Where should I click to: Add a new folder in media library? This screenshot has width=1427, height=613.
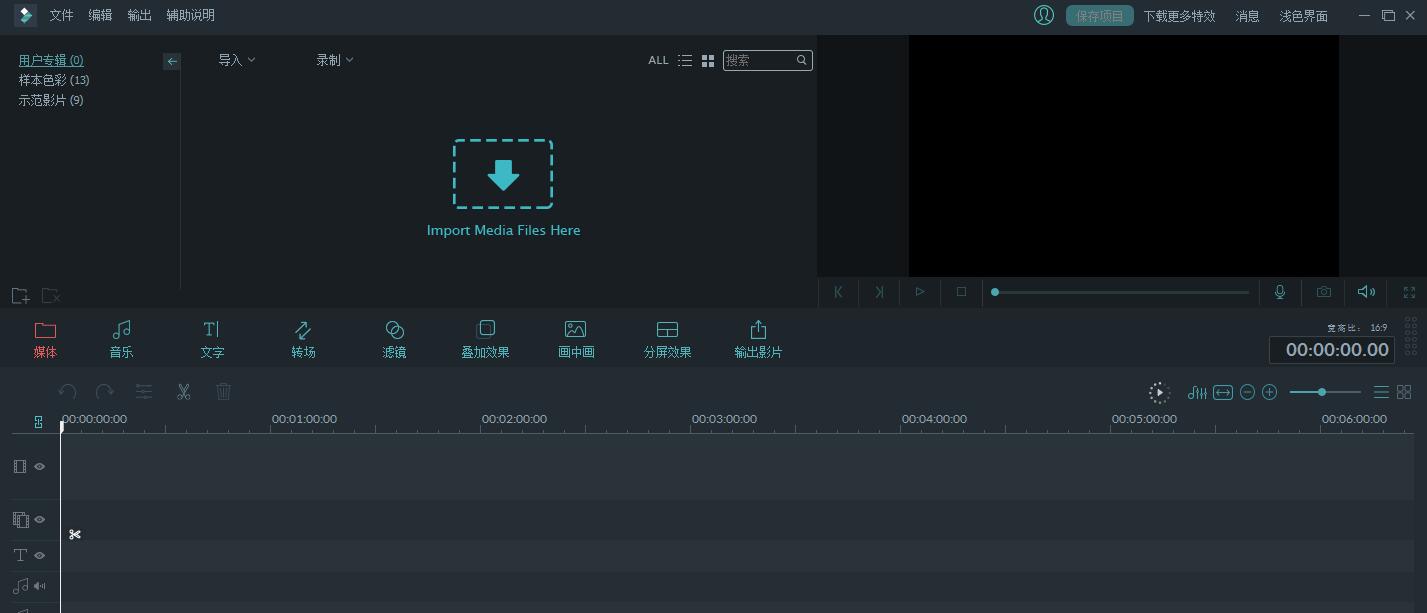(x=20, y=296)
